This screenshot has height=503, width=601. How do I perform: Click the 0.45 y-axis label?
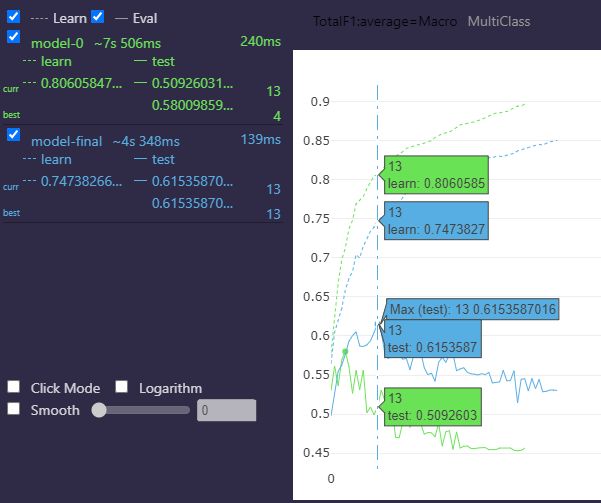(x=316, y=452)
